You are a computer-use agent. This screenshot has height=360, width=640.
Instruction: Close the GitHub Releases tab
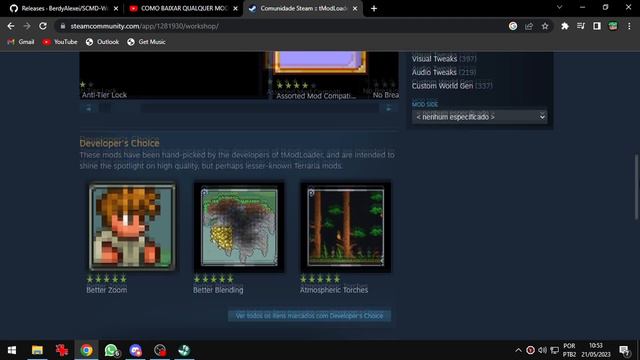116,9
